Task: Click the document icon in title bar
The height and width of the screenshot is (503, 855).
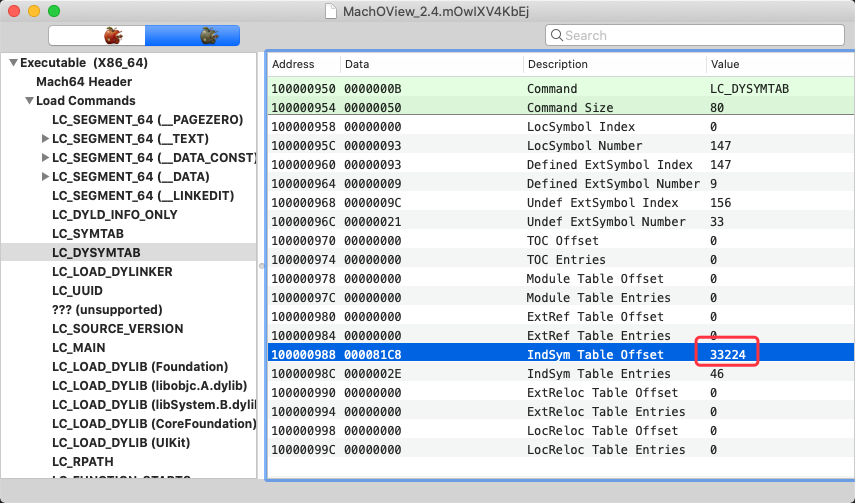Action: click(330, 11)
